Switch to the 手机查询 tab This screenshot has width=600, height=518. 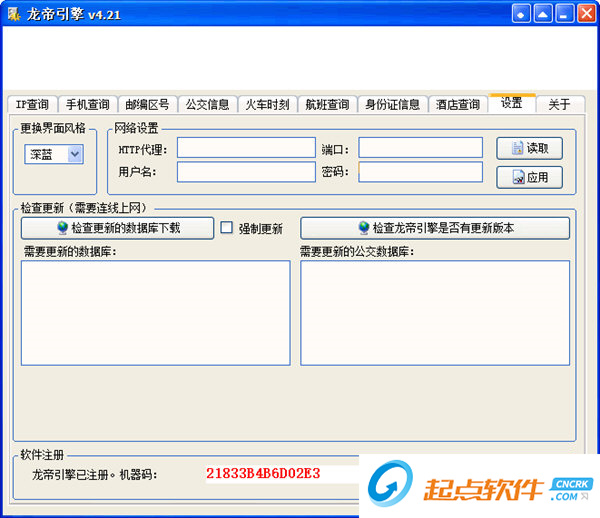[x=88, y=104]
